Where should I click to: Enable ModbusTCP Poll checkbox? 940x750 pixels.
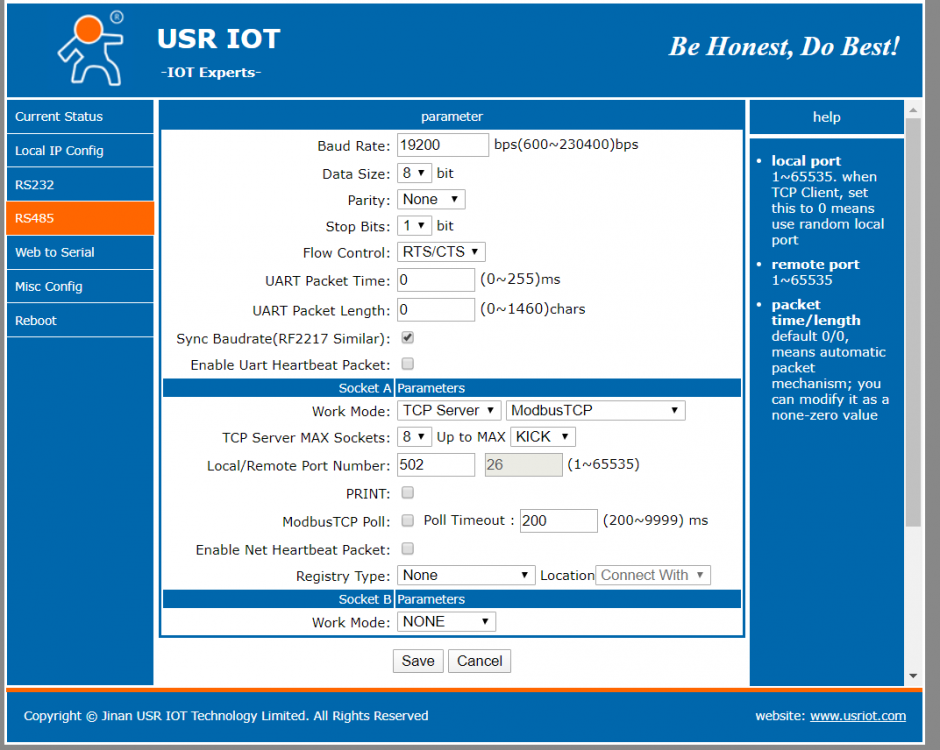coord(408,520)
